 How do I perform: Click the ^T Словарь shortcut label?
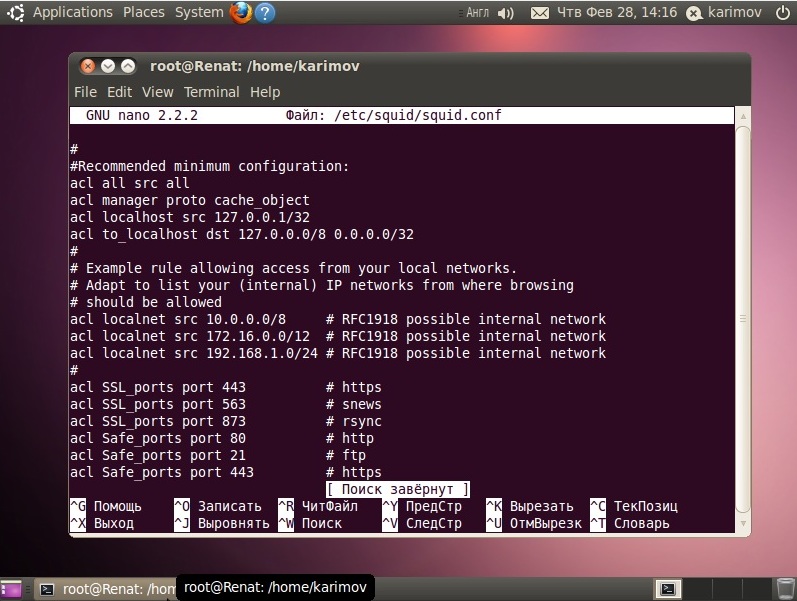(630, 523)
